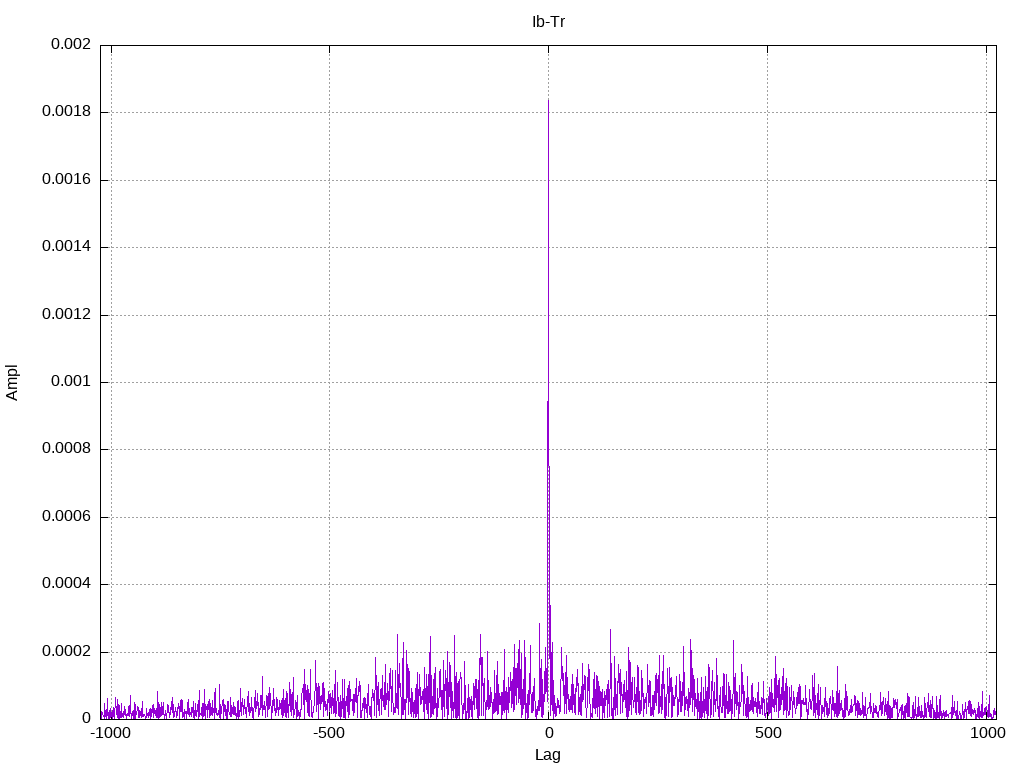Click the x-axis tick label 500

(x=767, y=733)
